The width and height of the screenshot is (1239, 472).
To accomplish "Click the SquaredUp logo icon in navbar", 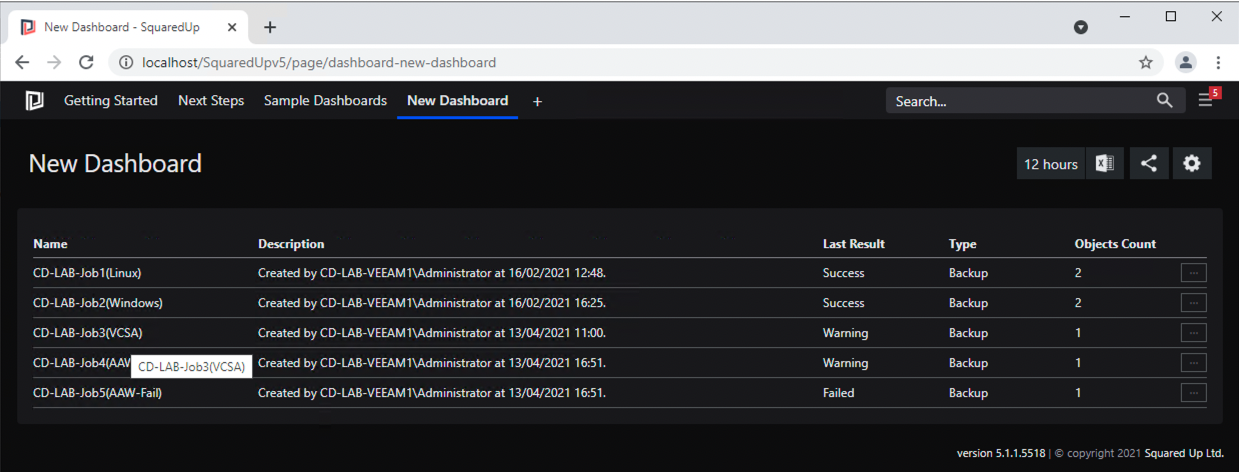I will pos(35,101).
